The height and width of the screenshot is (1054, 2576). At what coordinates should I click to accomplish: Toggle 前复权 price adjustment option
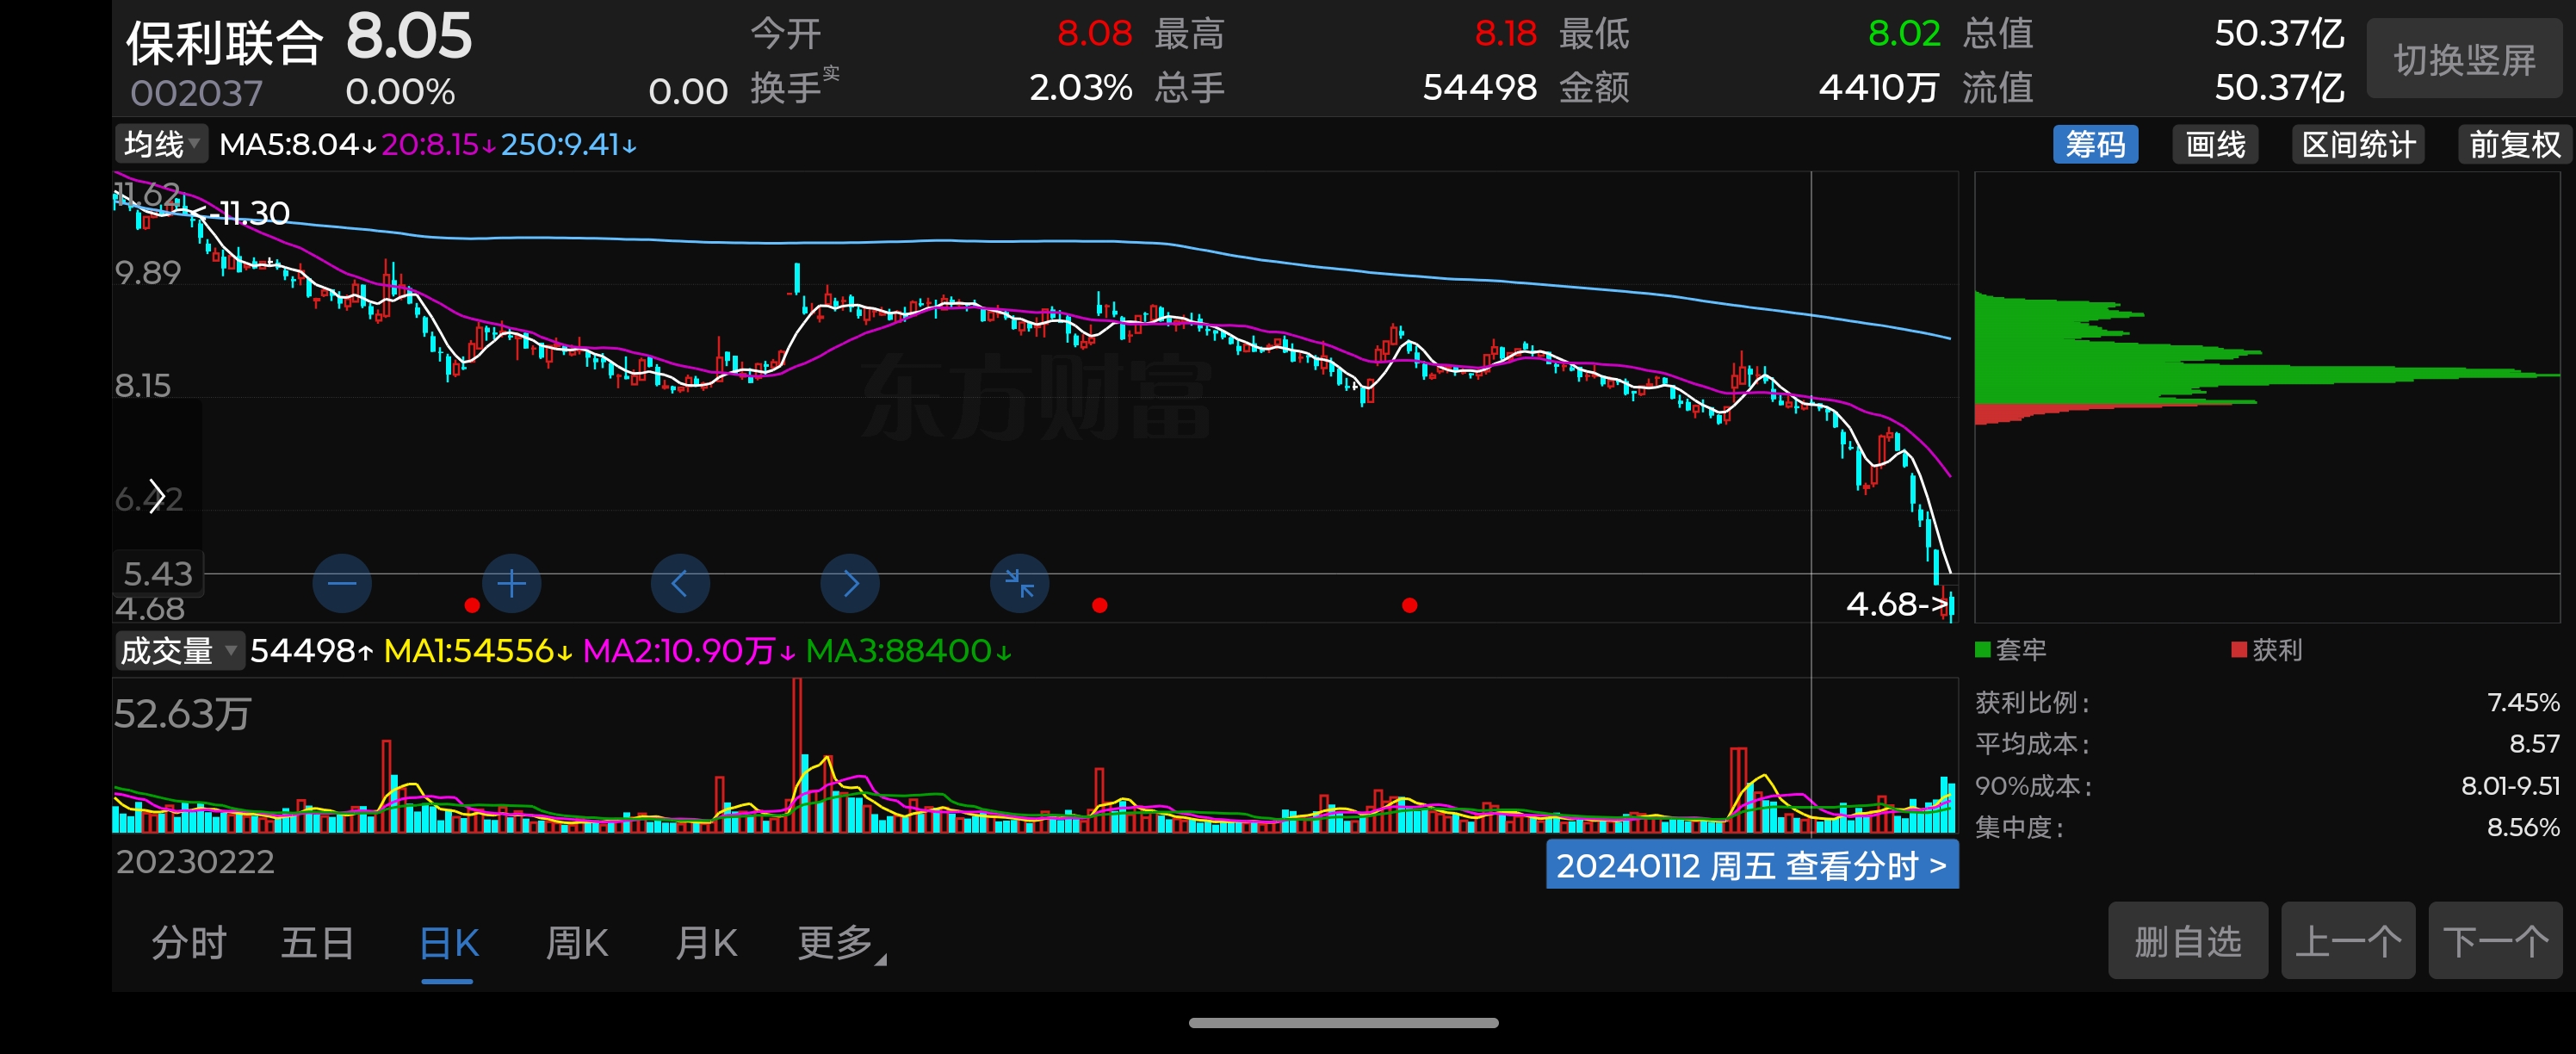click(x=2513, y=145)
